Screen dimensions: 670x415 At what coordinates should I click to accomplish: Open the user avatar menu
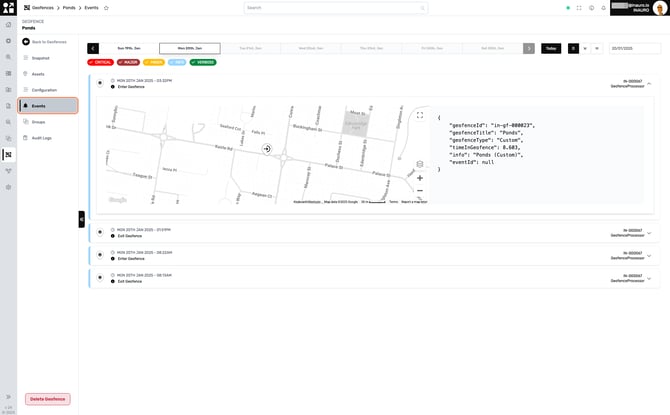click(x=660, y=8)
